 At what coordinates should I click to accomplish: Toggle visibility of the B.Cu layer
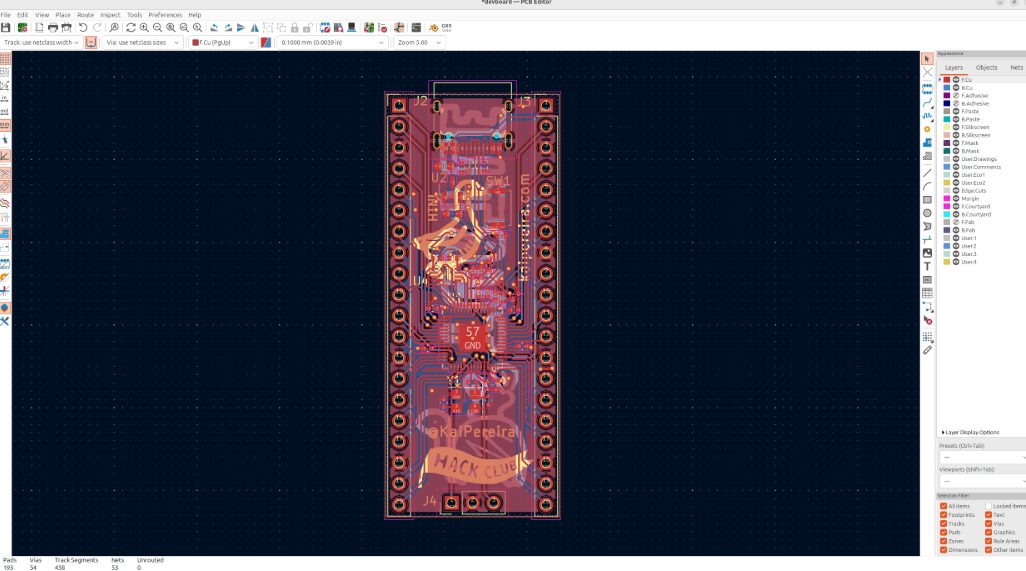tap(956, 87)
